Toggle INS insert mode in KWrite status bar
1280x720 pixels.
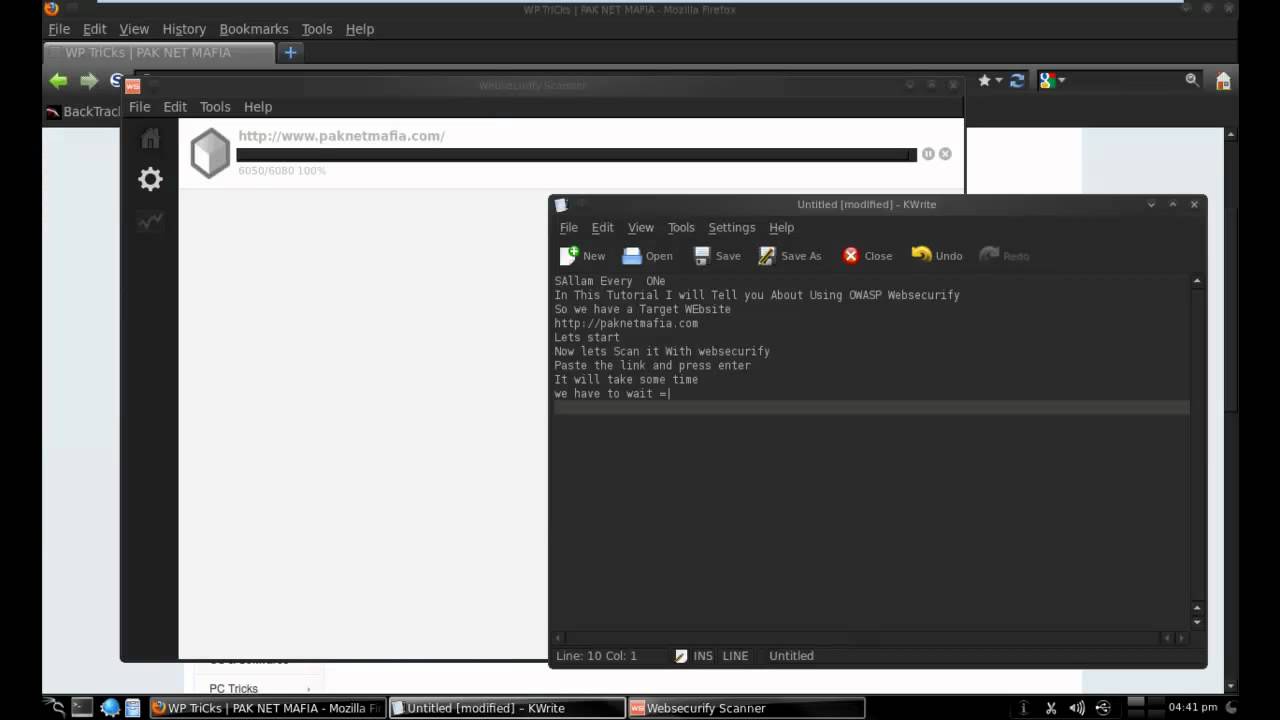[703, 656]
